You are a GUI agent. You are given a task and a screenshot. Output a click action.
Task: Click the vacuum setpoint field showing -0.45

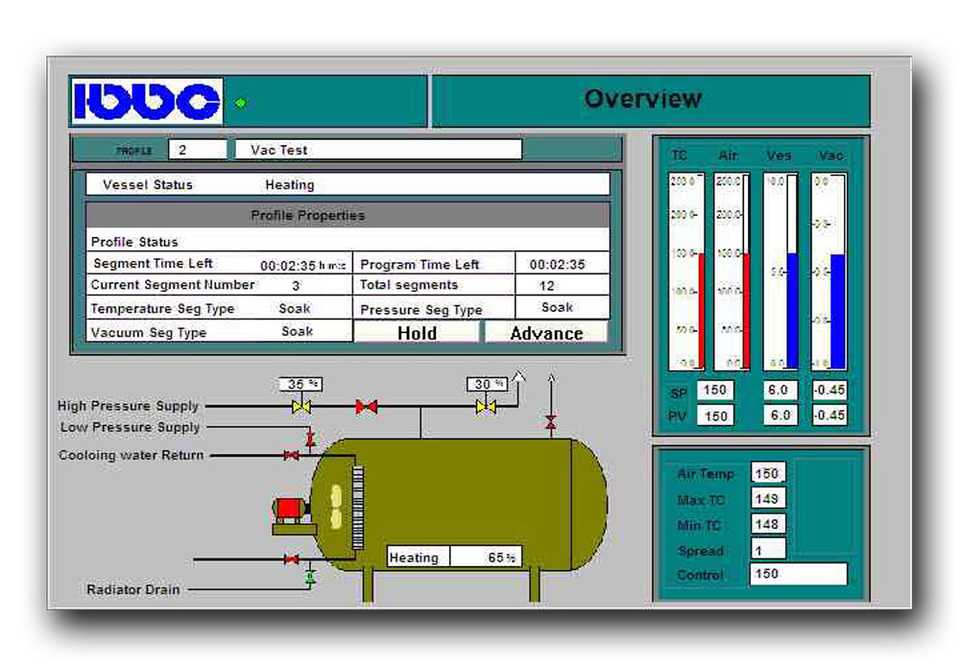tap(829, 390)
